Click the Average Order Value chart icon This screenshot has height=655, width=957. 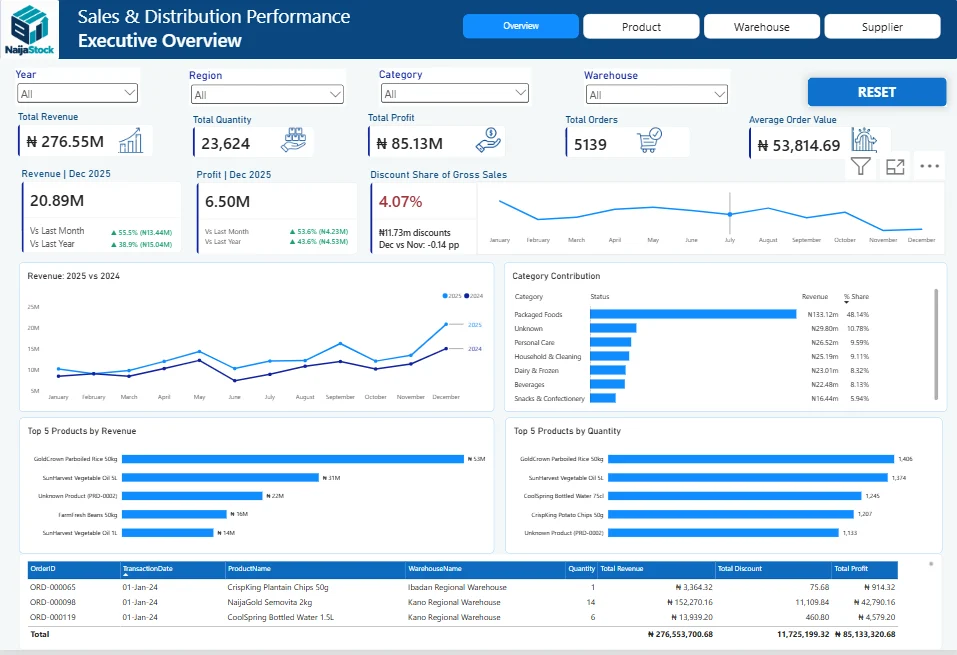point(864,140)
